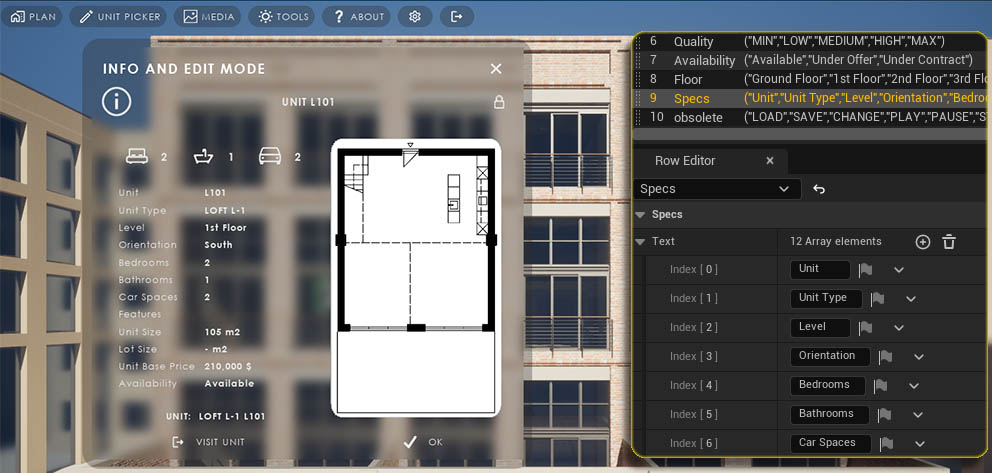Click the lock icon beside UNIT L101

[499, 102]
